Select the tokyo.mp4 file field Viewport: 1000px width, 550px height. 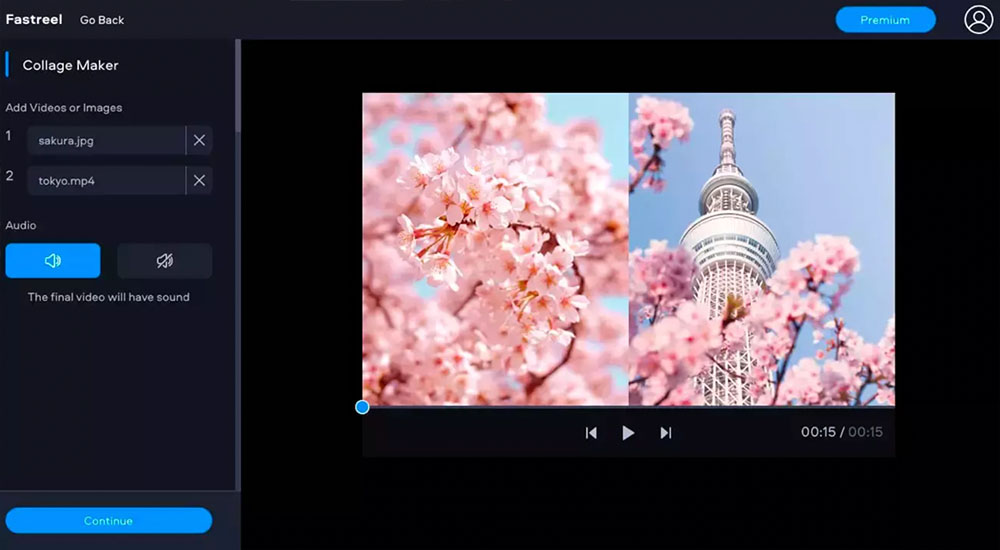coord(106,181)
